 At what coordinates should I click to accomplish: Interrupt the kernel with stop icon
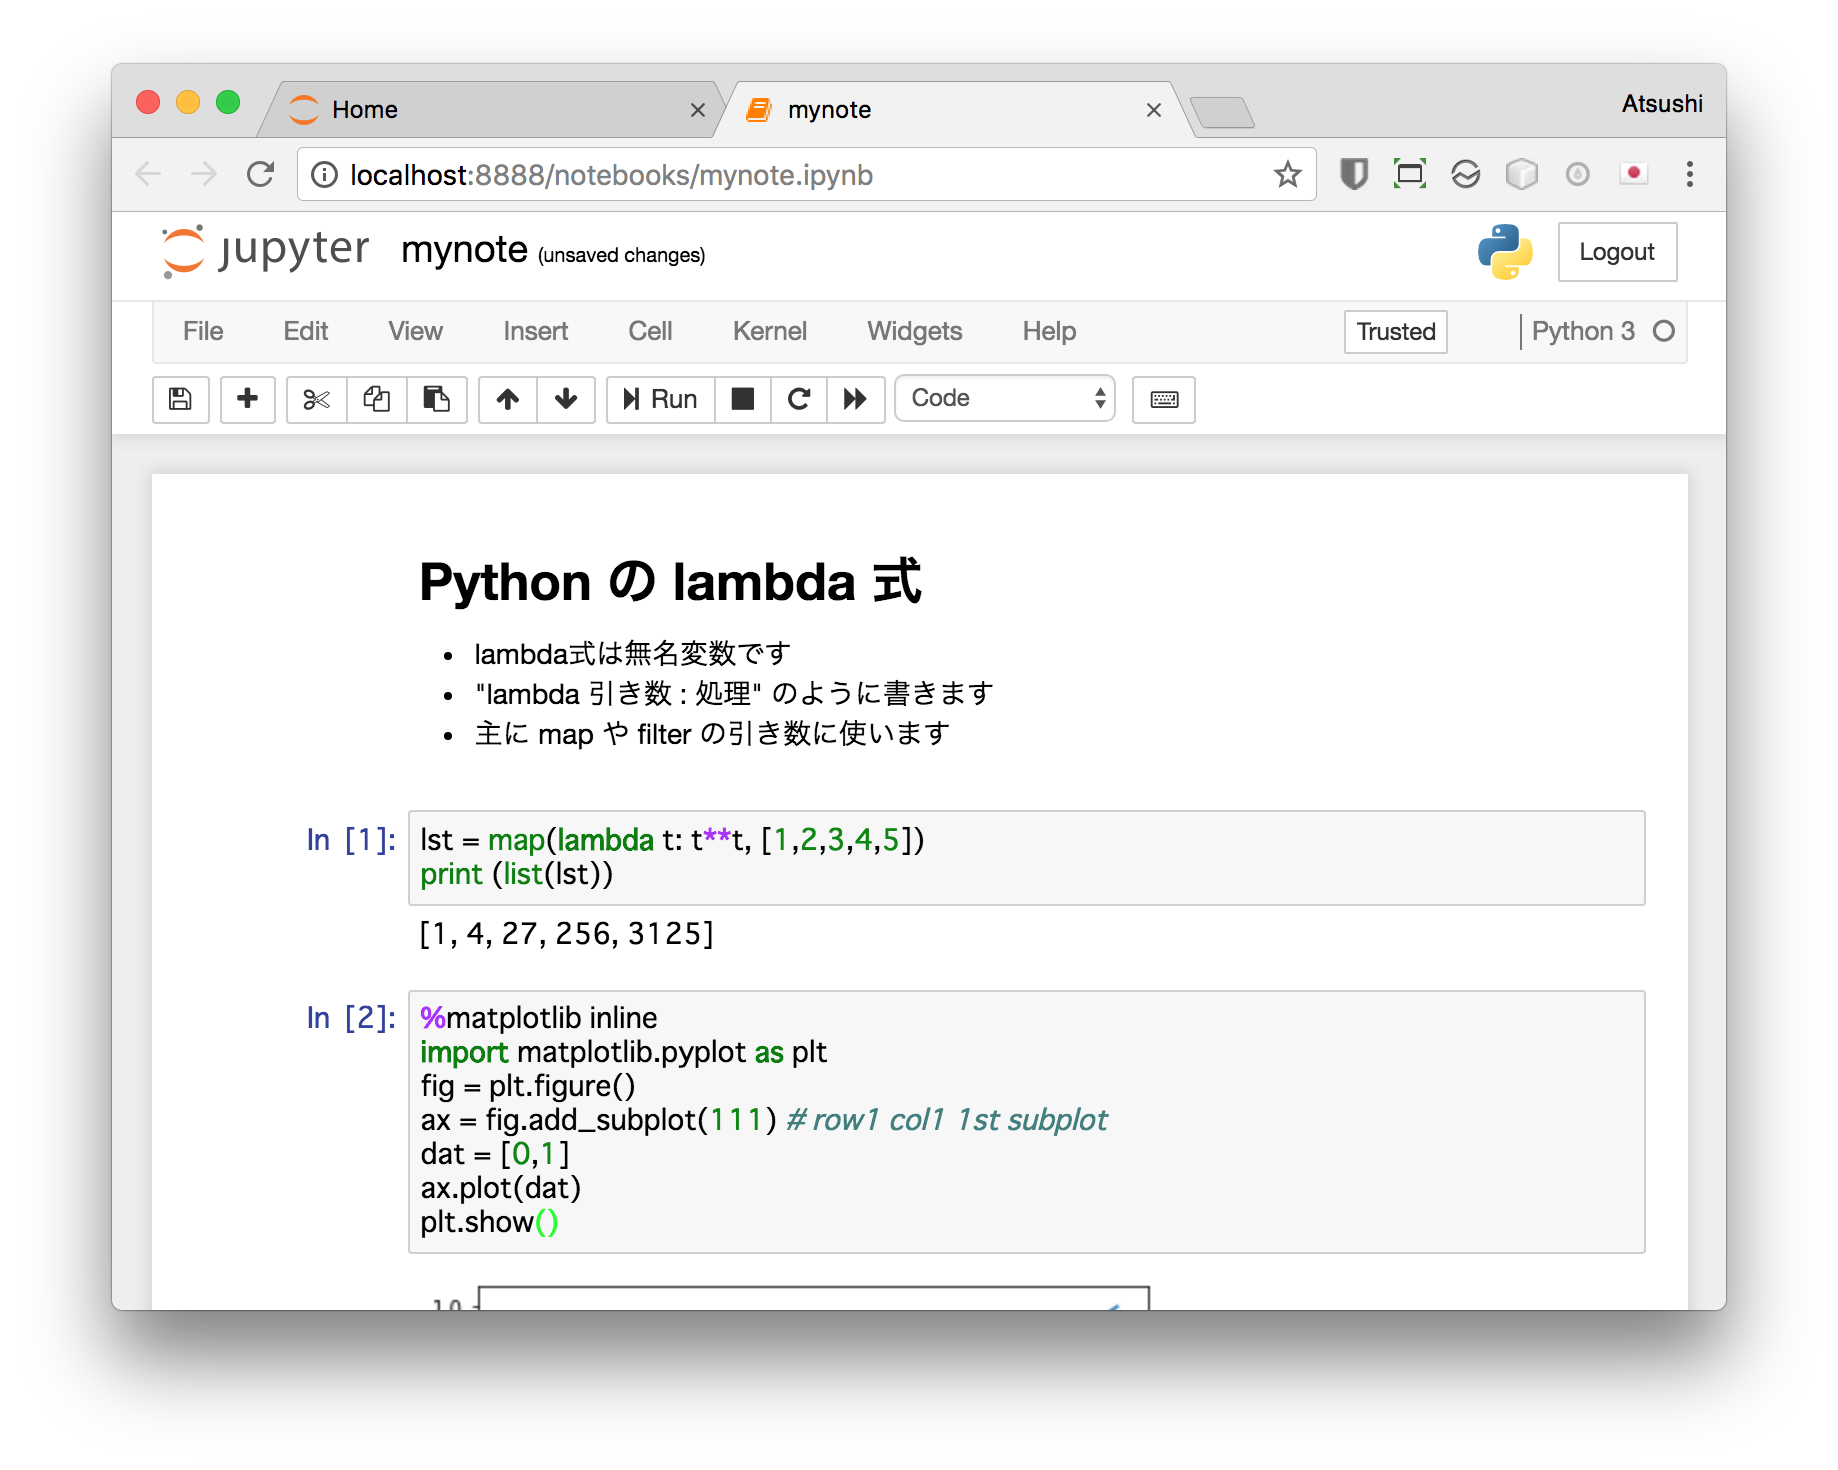[x=742, y=399]
